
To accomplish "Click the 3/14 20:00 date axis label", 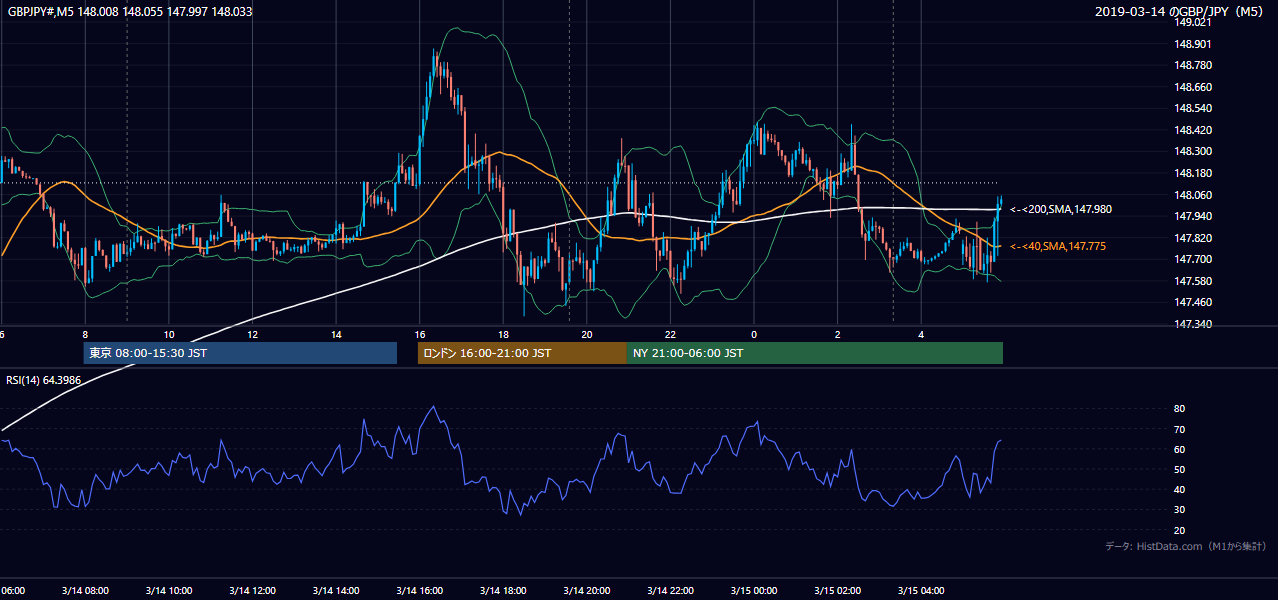I will pyautogui.click(x=587, y=590).
